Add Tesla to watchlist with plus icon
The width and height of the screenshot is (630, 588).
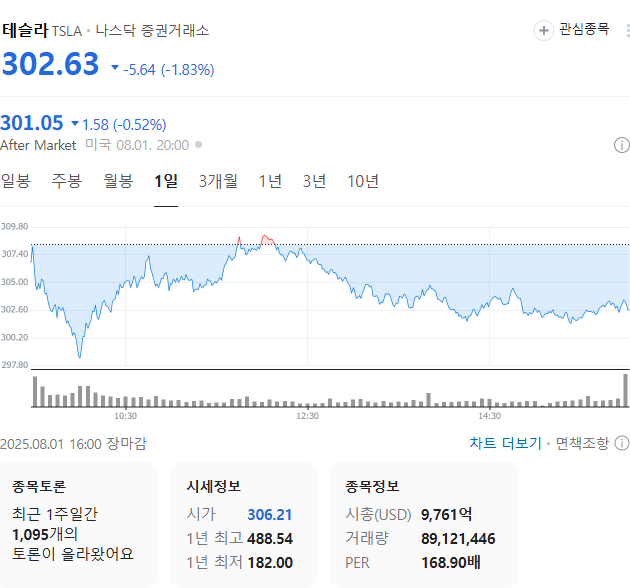click(544, 31)
